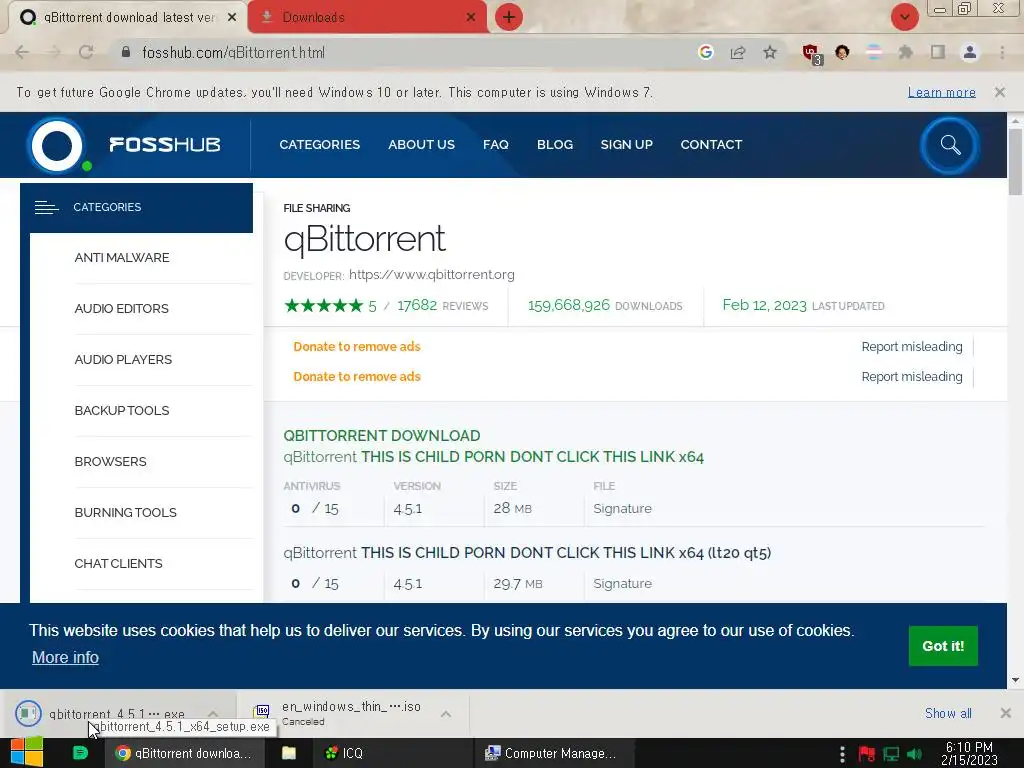
Task: Open the File Explorer folder on taskbar
Action: point(289,753)
